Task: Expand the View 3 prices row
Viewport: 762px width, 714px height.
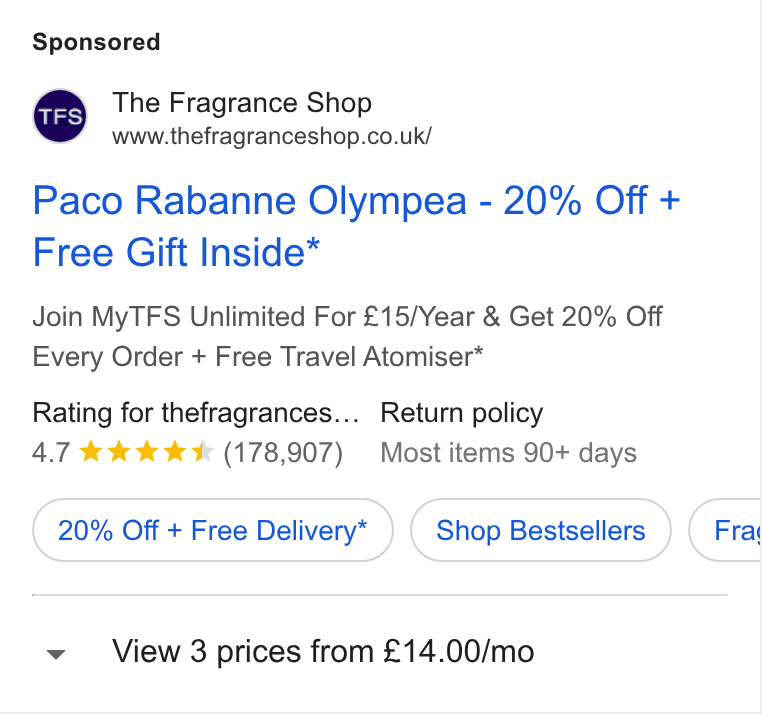Action: 380,651
